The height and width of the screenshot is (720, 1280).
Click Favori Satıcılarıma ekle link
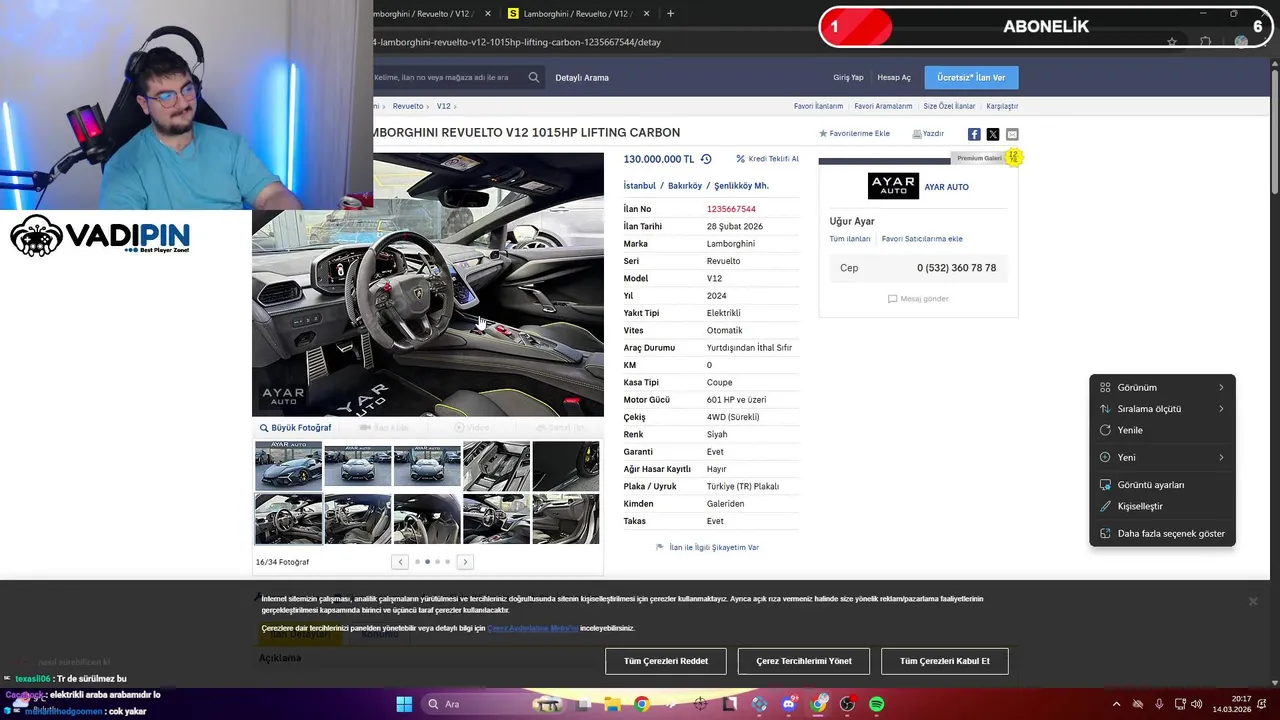[922, 239]
